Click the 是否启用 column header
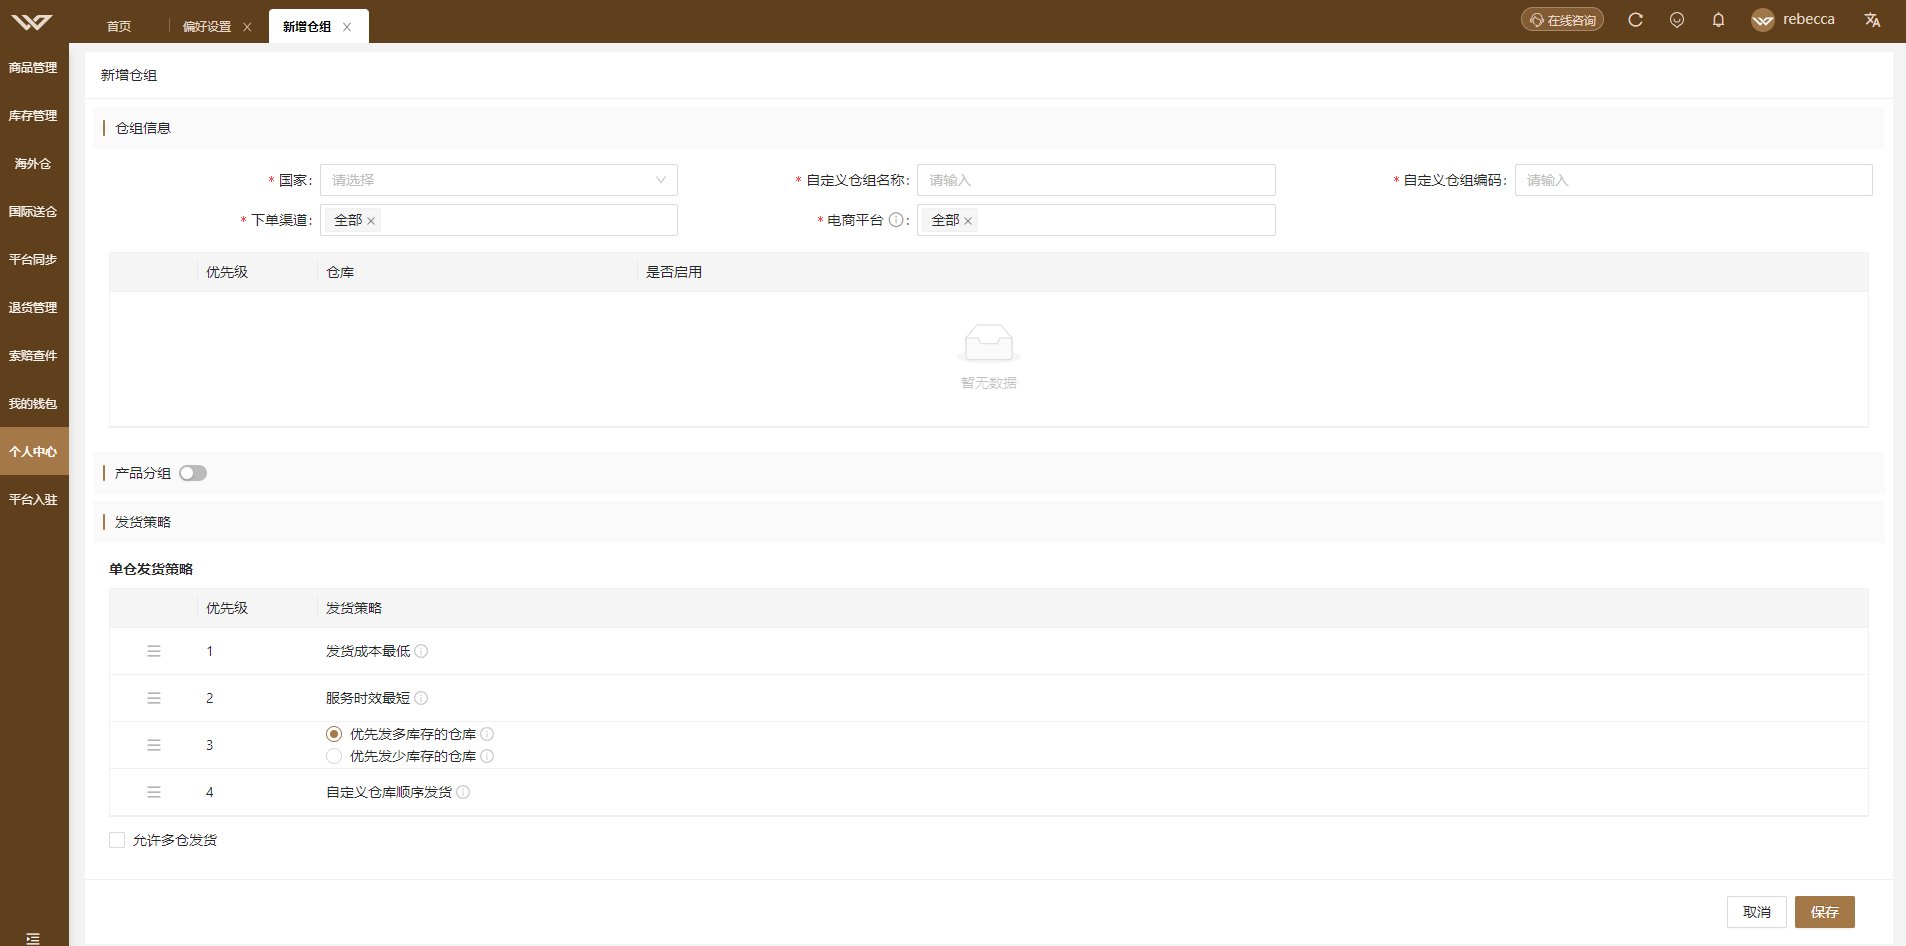The height and width of the screenshot is (946, 1906). coord(674,272)
